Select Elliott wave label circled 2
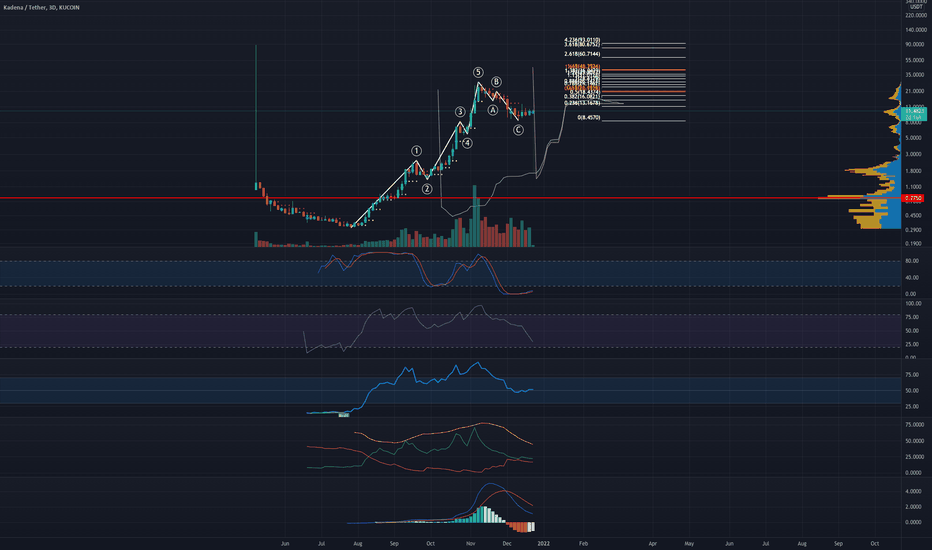This screenshot has width=932, height=550. point(427,189)
